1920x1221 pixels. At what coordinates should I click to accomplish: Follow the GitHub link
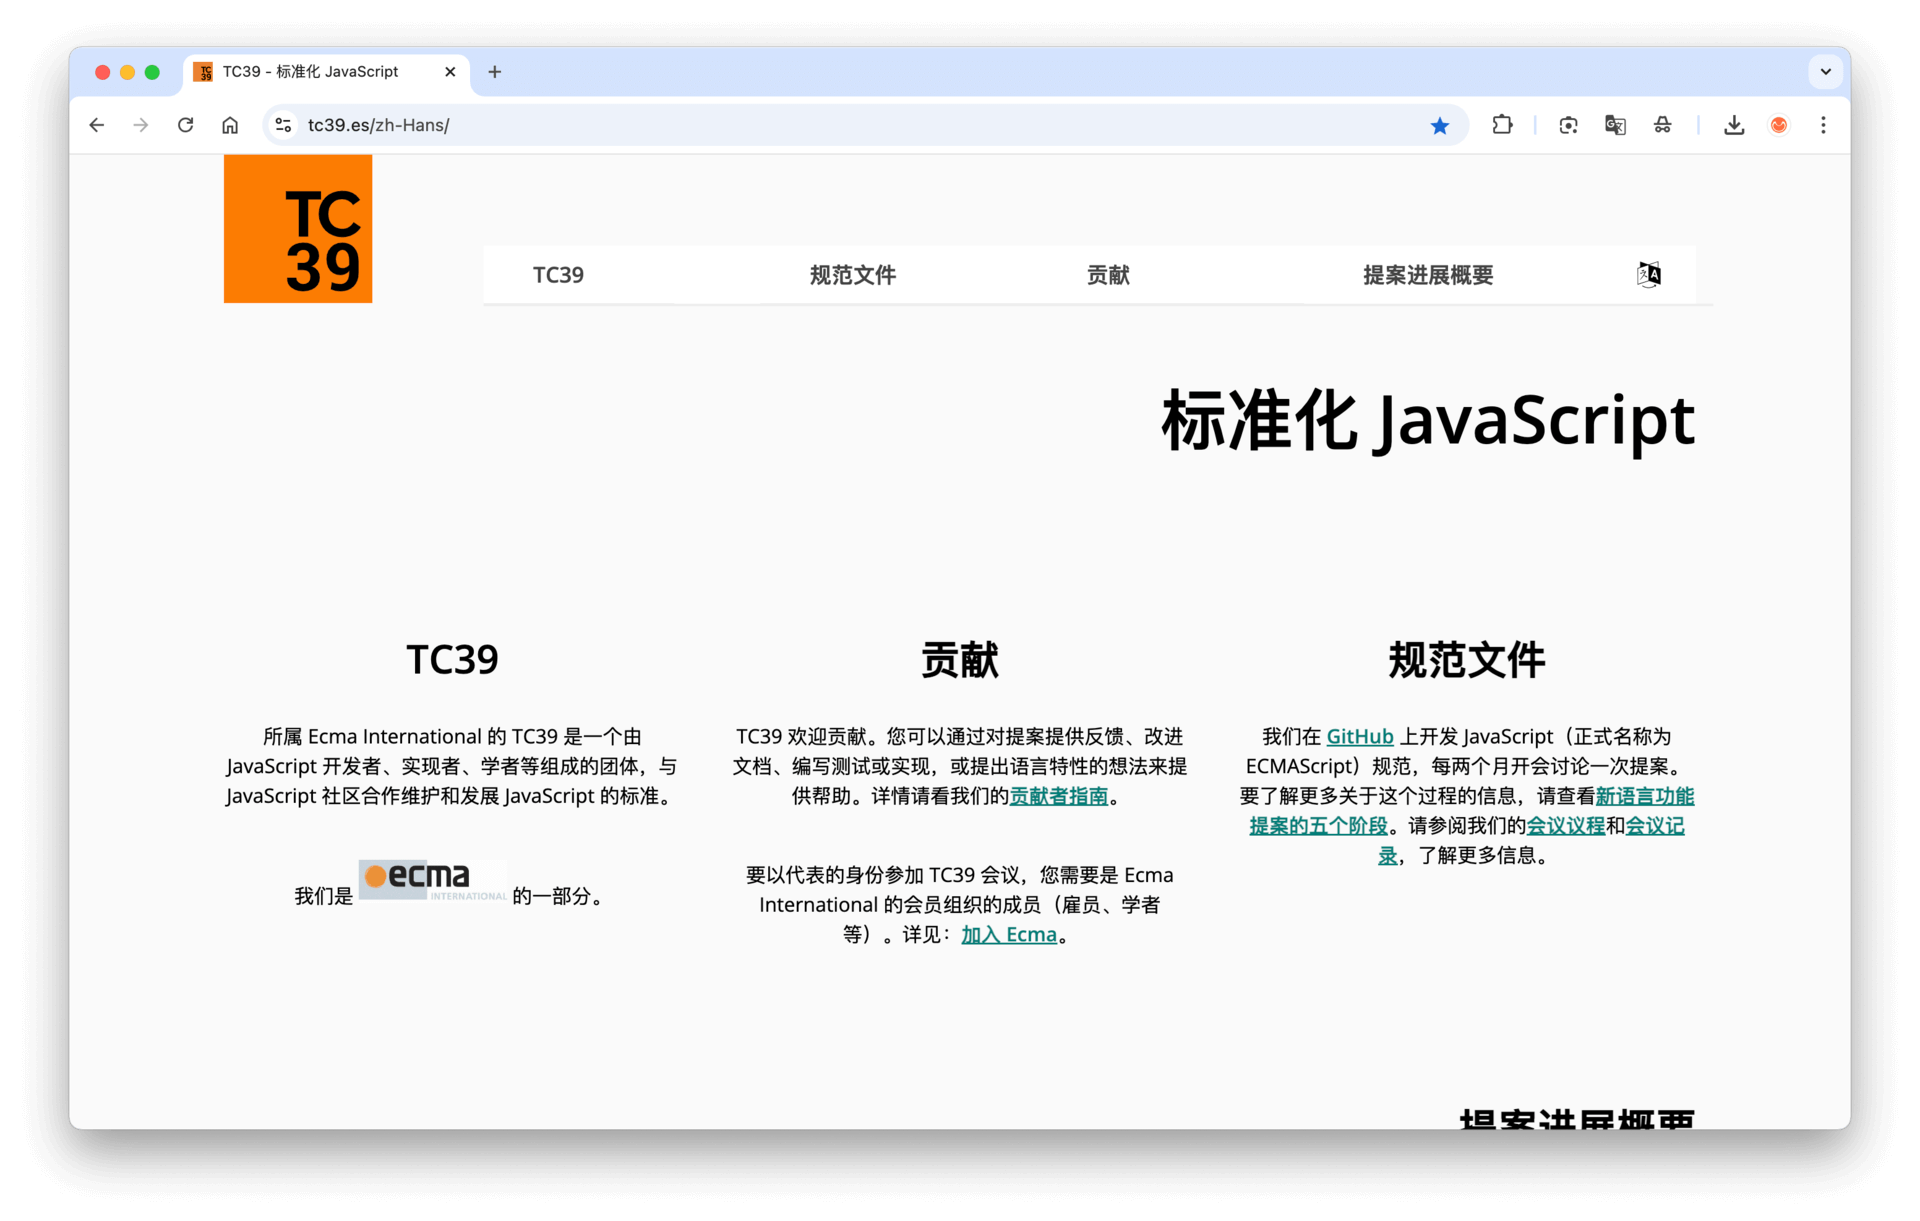click(1359, 737)
